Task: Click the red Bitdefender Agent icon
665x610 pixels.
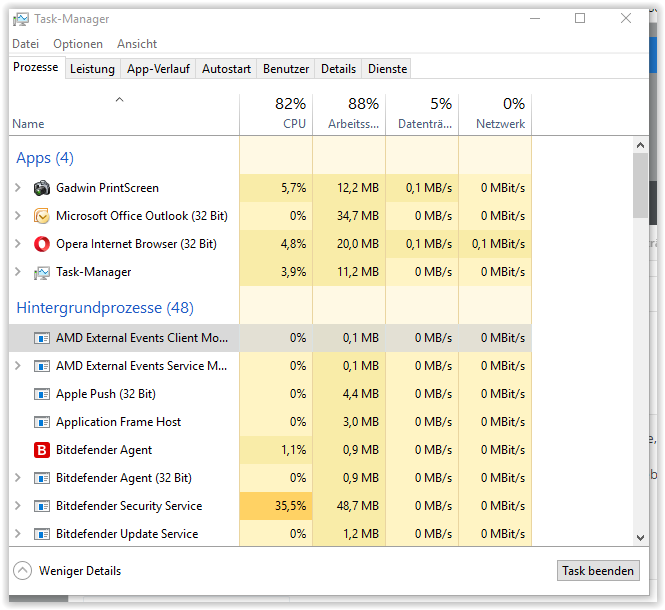Action: pos(42,450)
